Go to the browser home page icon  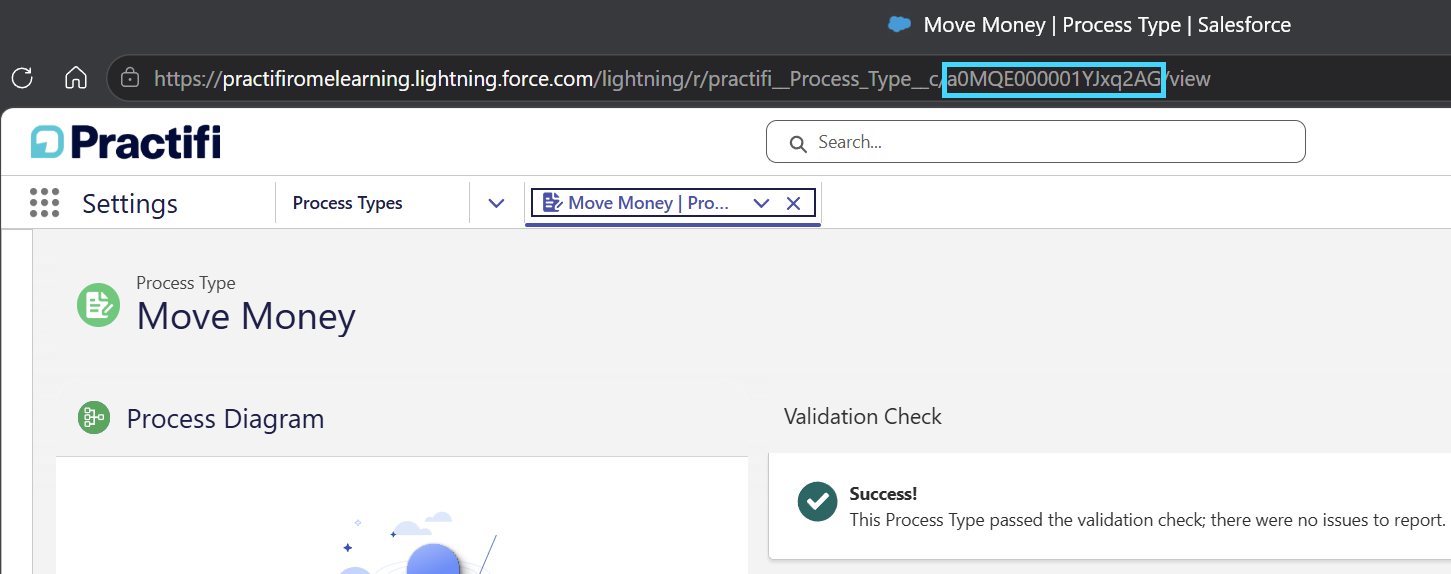pyautogui.click(x=76, y=78)
